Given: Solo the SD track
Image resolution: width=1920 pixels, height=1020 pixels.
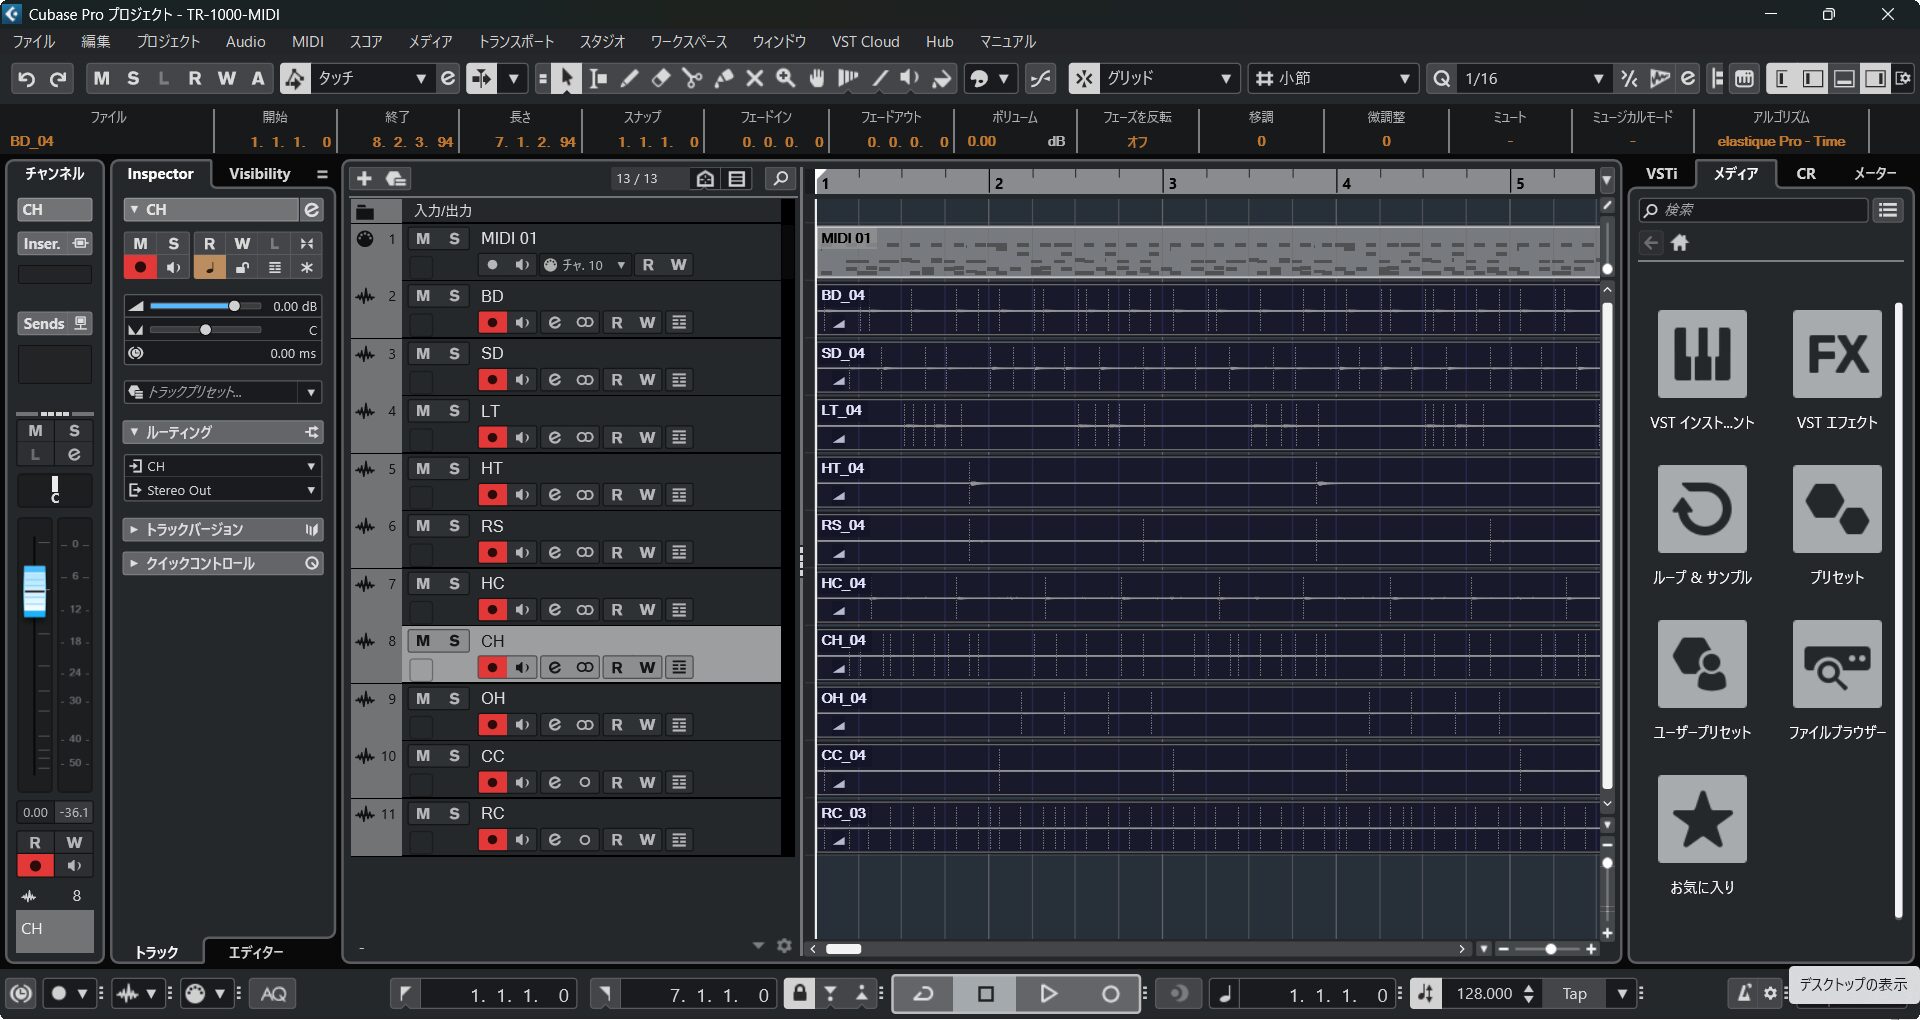Looking at the screenshot, I should coord(454,354).
